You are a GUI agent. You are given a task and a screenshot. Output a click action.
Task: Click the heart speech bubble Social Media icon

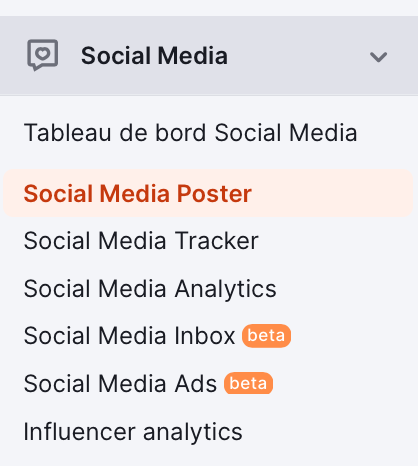tap(43, 55)
